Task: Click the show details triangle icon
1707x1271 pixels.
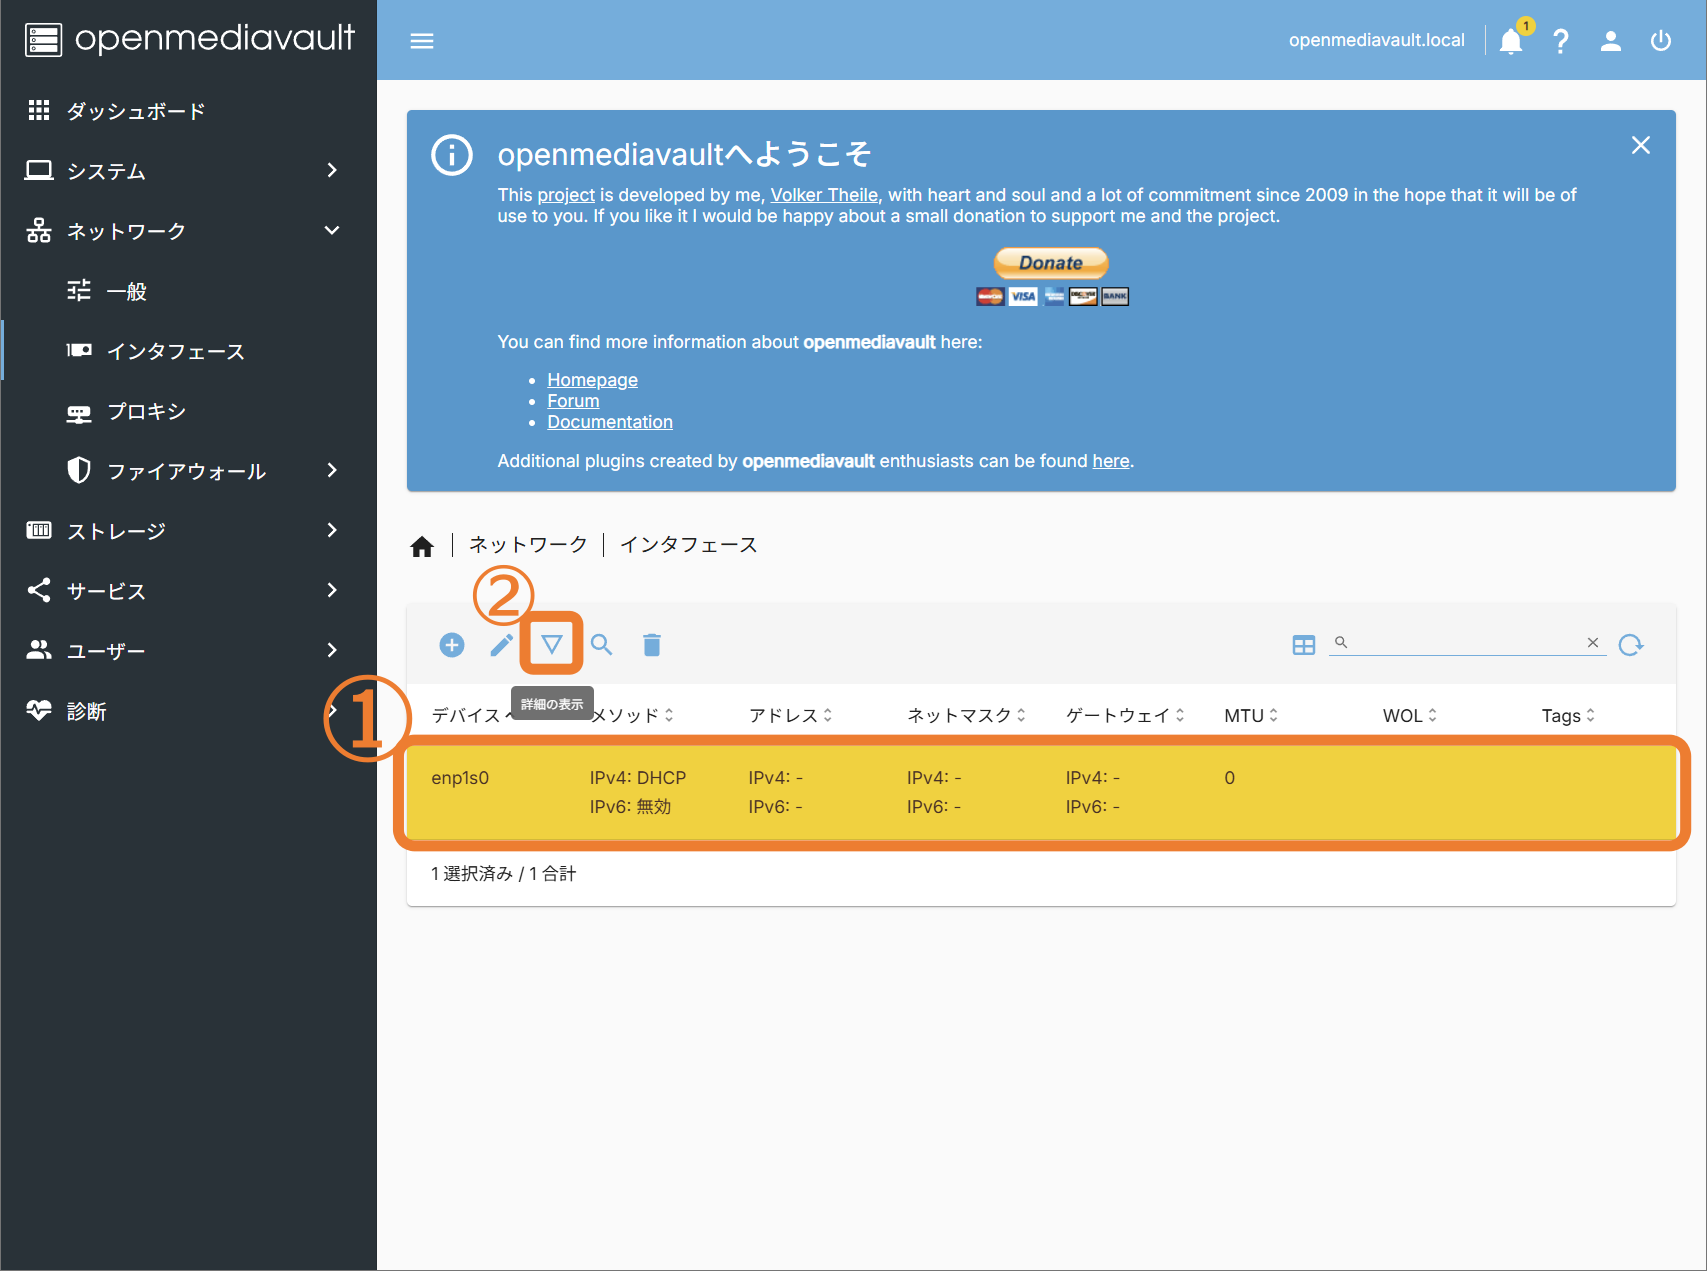Action: pos(552,645)
